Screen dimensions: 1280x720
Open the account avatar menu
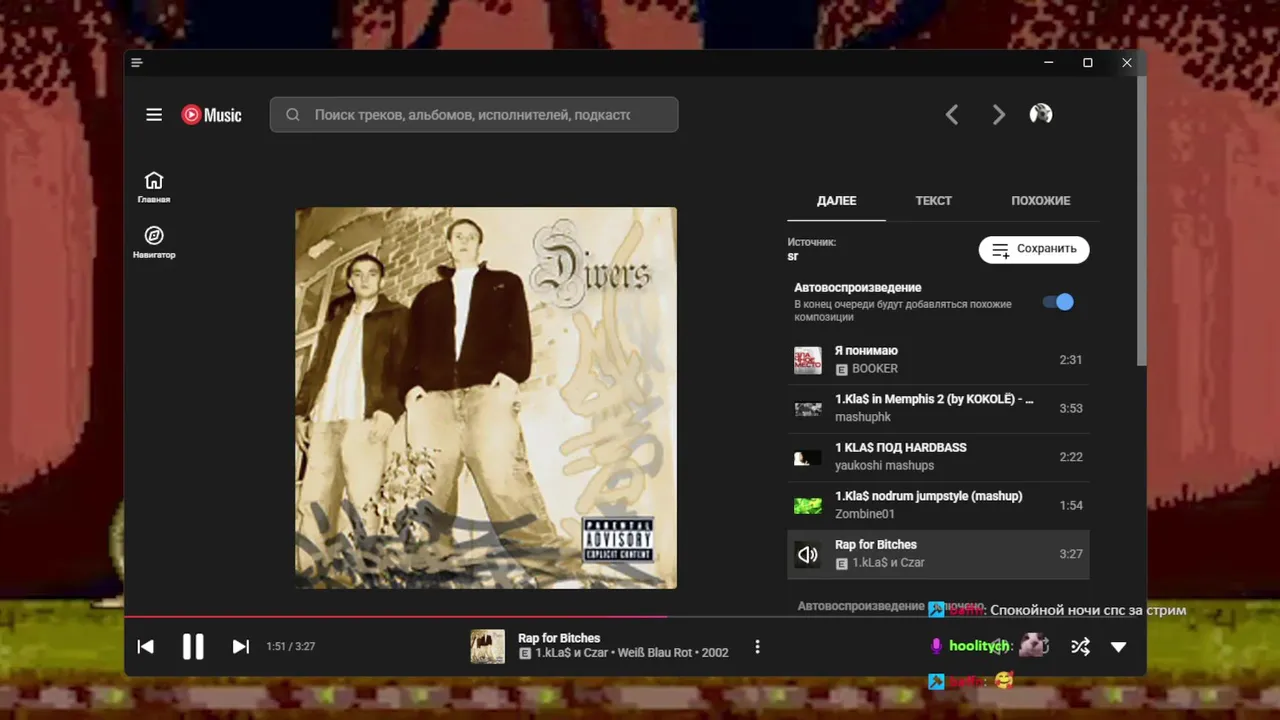(x=1041, y=114)
